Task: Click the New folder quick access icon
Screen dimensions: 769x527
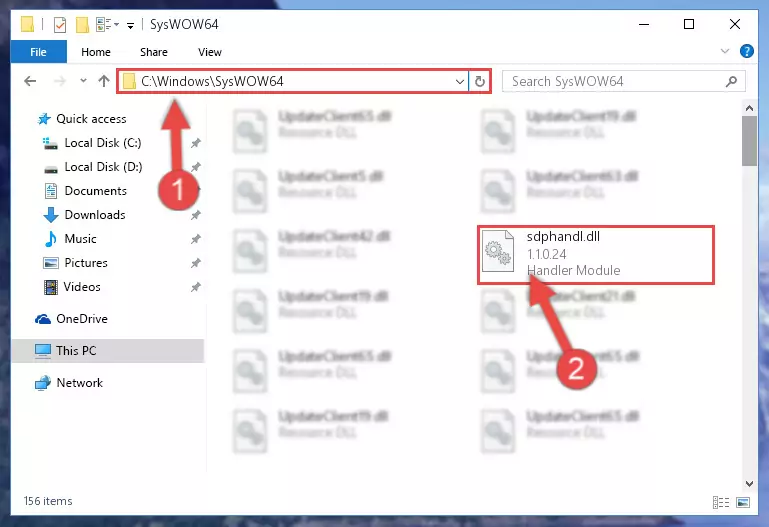Action: 82,25
